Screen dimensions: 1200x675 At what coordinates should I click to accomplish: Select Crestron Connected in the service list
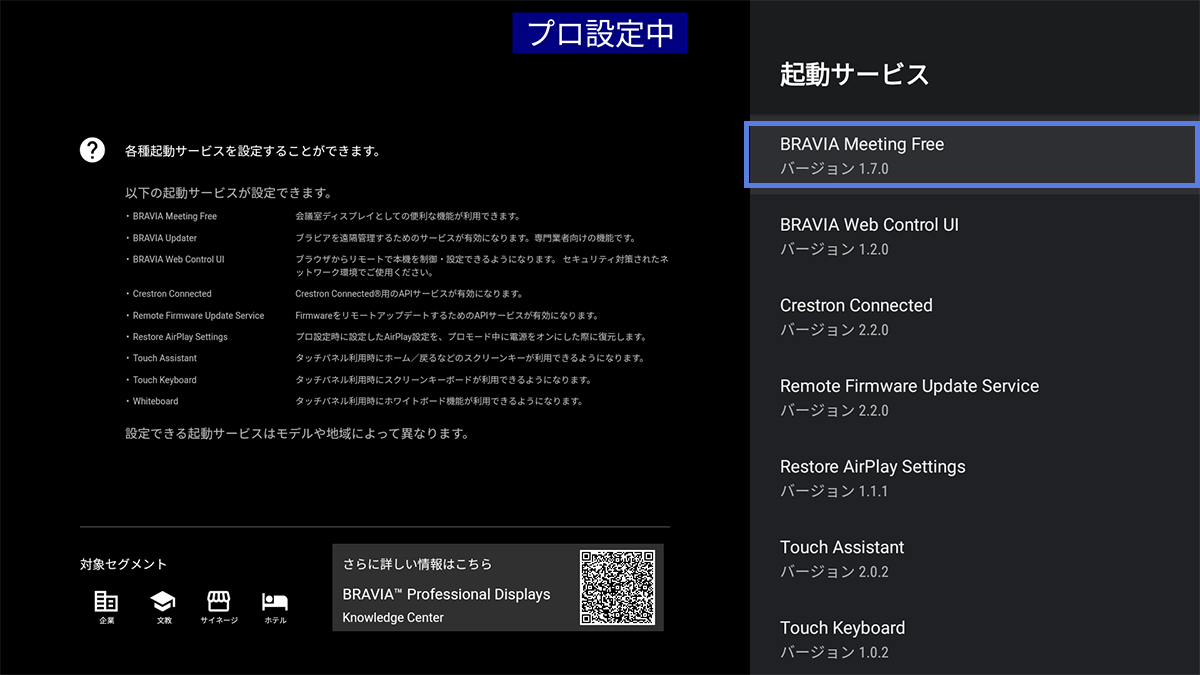tap(970, 316)
